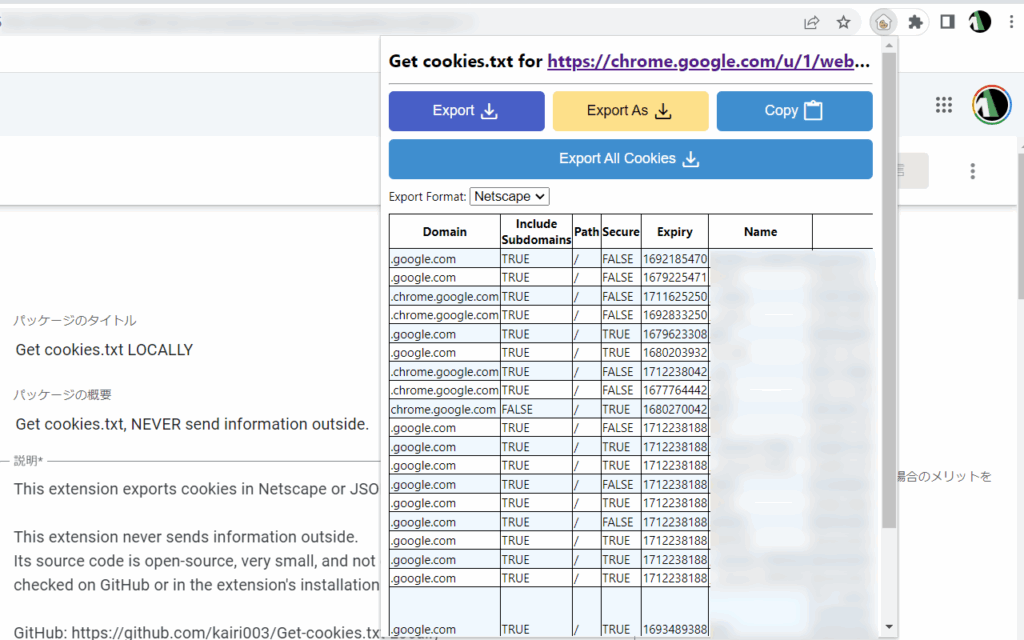Open the Chrome three-dot browser menu
1024x640 pixels.
point(1011,22)
